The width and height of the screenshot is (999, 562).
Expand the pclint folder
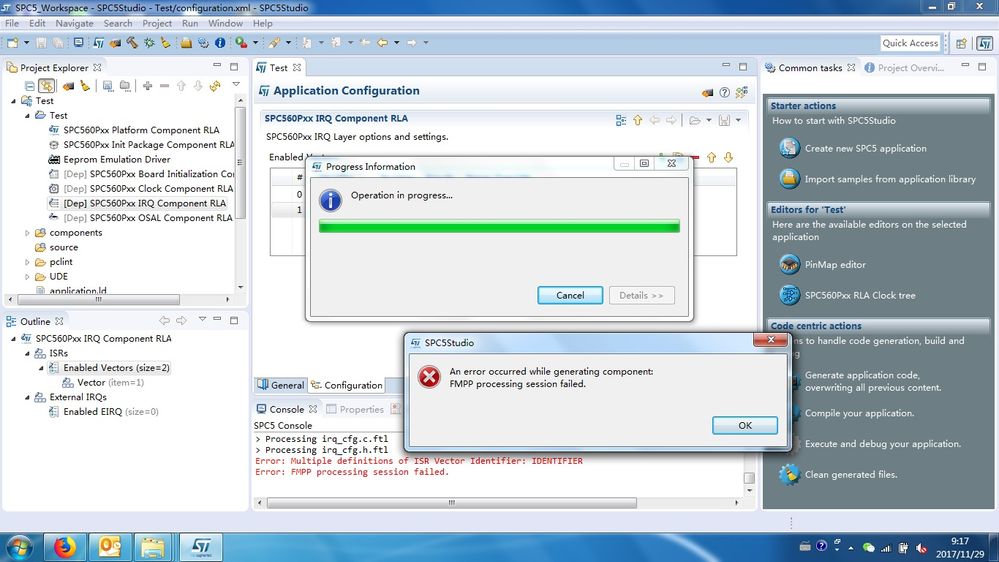click(x=27, y=262)
